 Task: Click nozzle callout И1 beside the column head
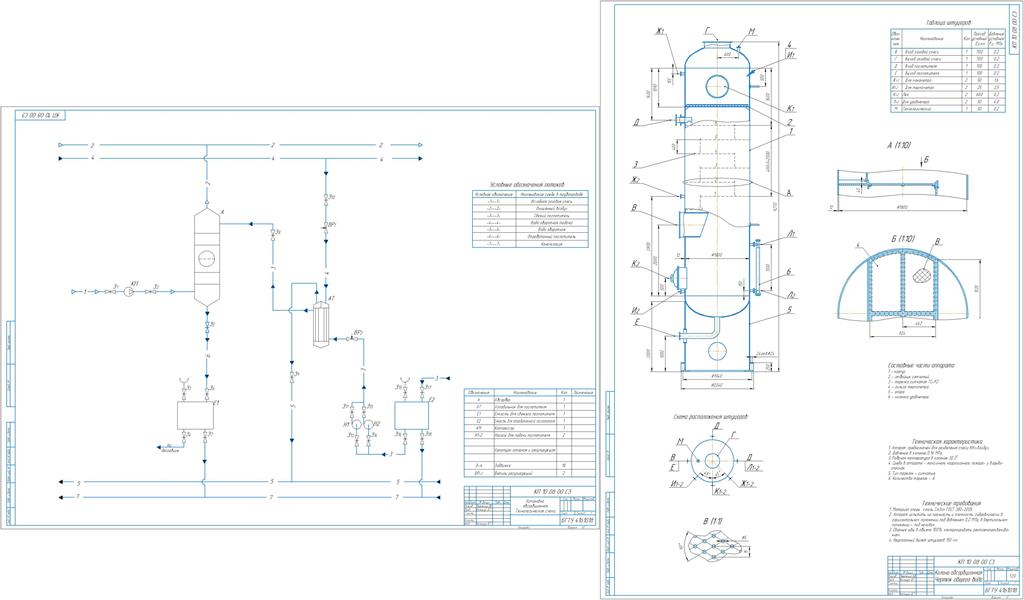(x=790, y=55)
